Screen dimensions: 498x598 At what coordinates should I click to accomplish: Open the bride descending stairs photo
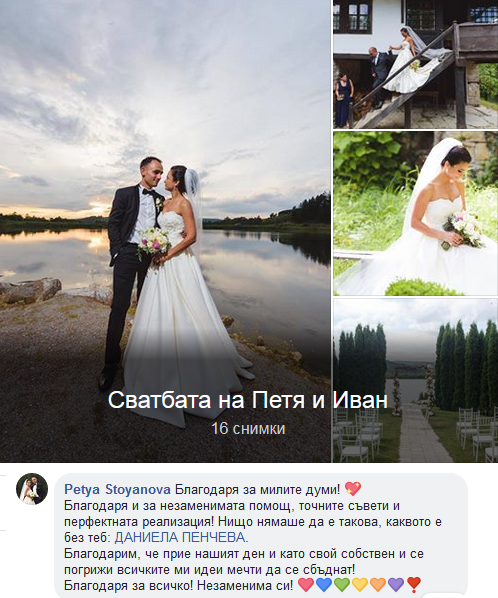(x=416, y=64)
